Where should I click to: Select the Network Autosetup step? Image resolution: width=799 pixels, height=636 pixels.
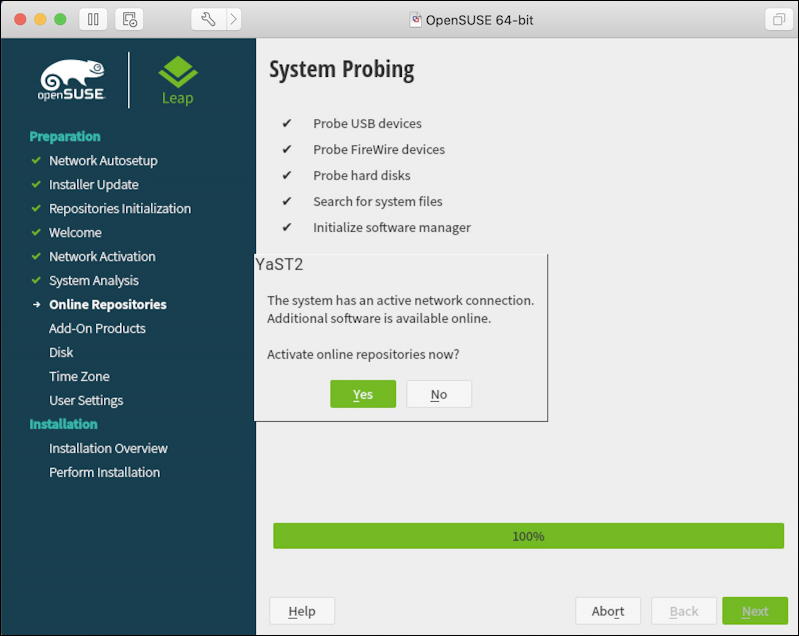click(103, 161)
